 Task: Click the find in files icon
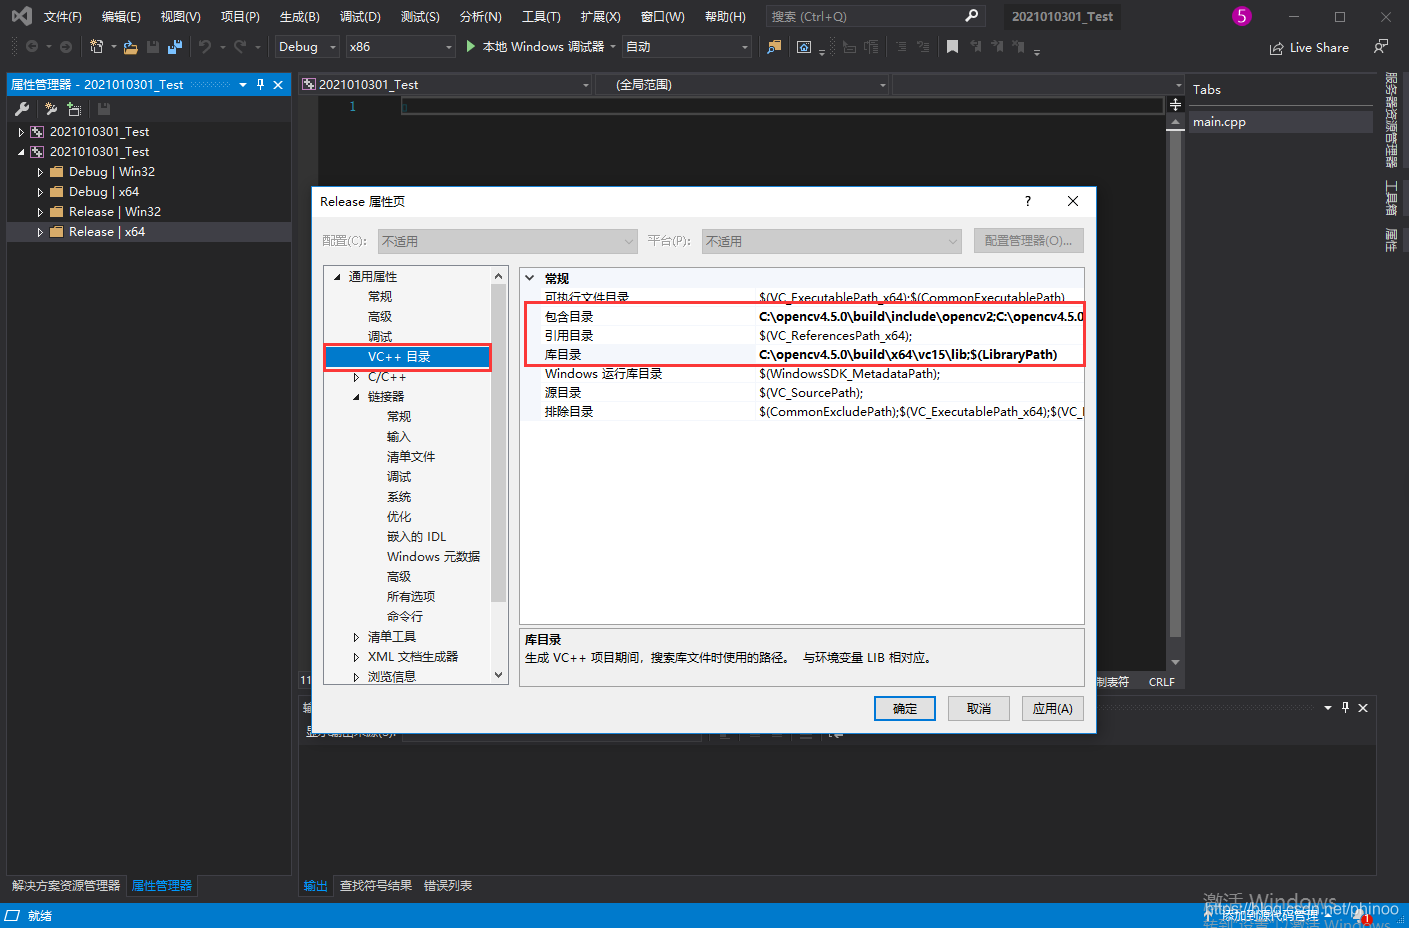pyautogui.click(x=774, y=47)
